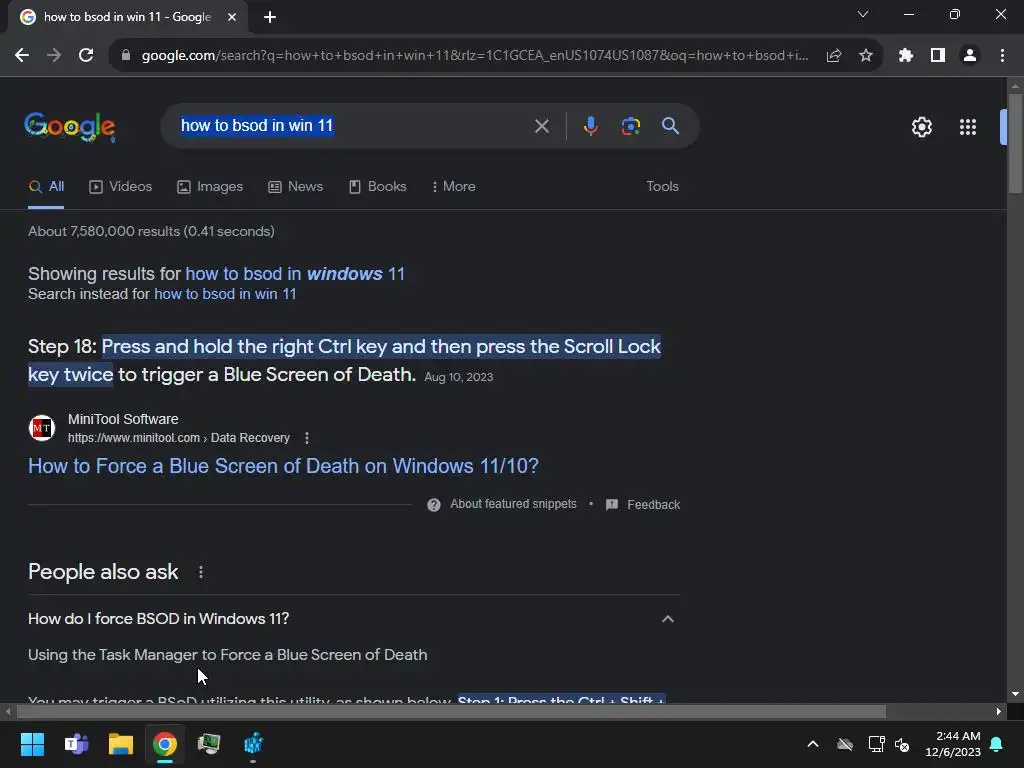
Task: Open the Windows Start menu
Action: tap(32, 744)
